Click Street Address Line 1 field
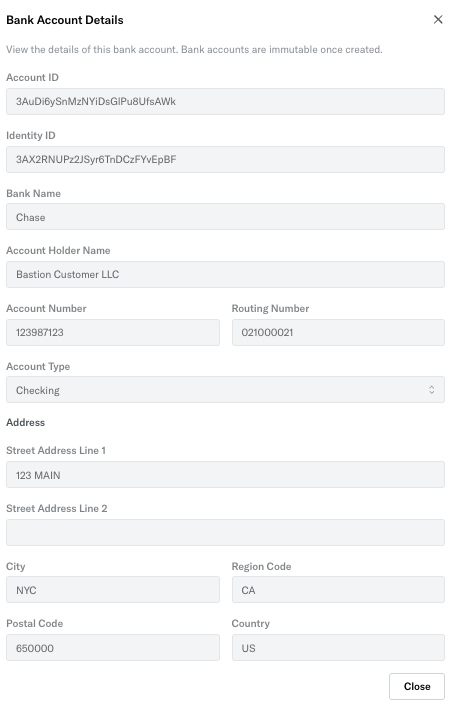Screen dimensions: 454x725 pos(225,475)
